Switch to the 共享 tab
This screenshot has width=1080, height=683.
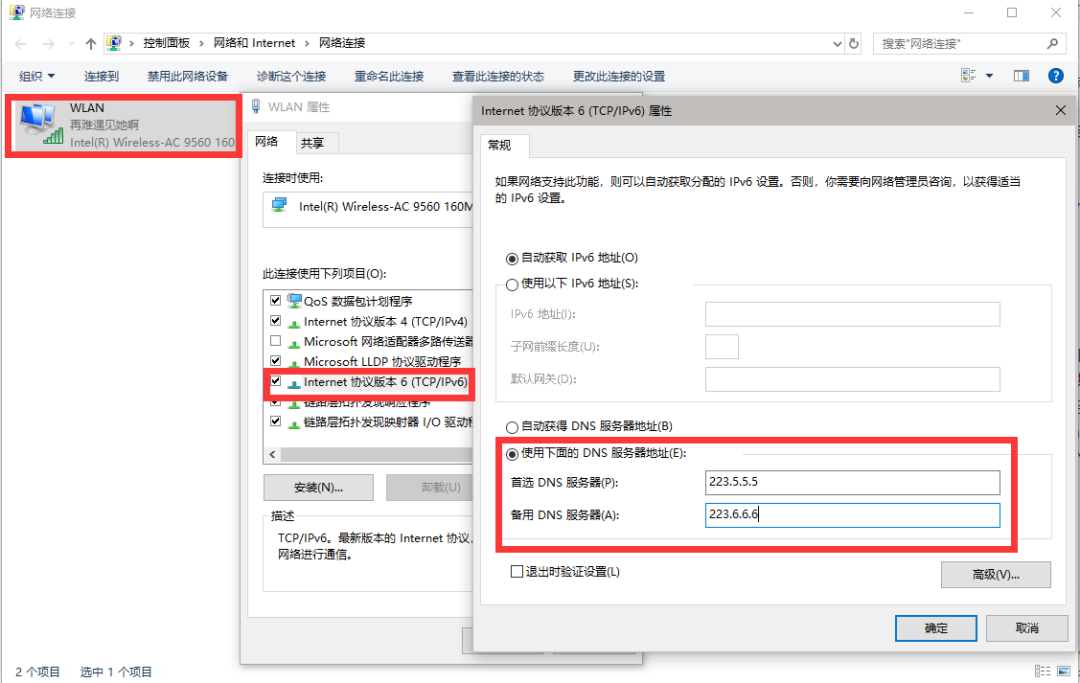[311, 142]
